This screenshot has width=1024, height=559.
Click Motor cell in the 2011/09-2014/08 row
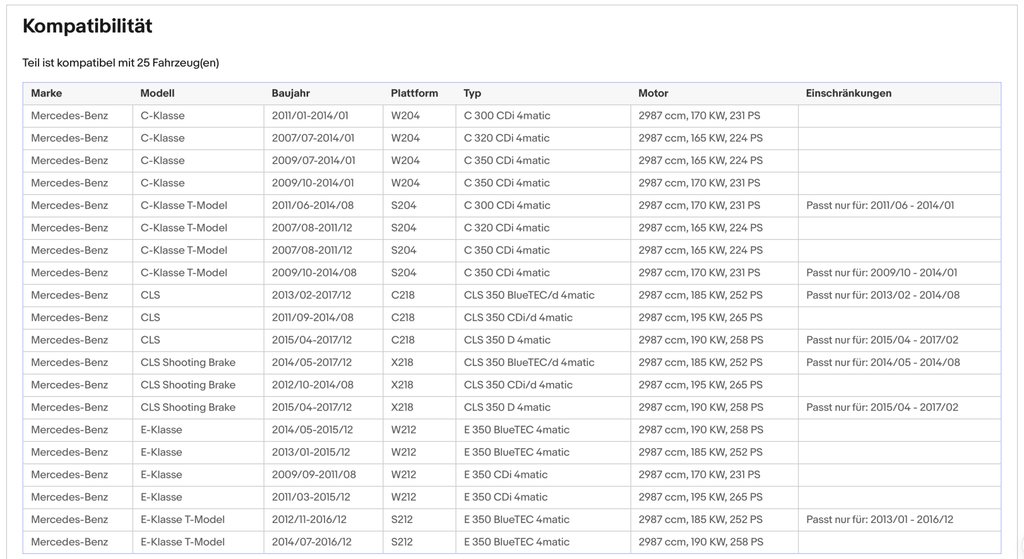pyautogui.click(x=700, y=317)
